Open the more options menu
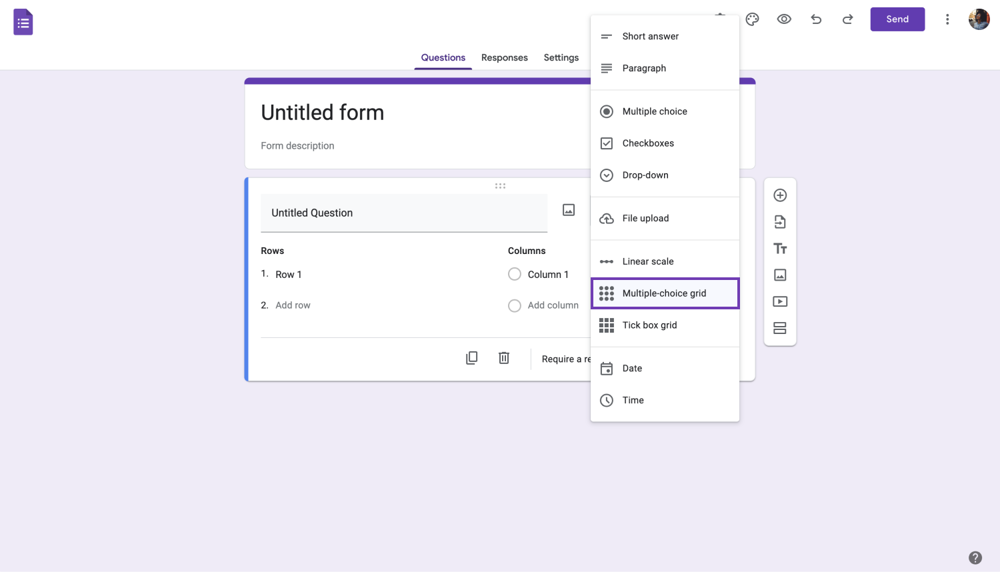 947,19
